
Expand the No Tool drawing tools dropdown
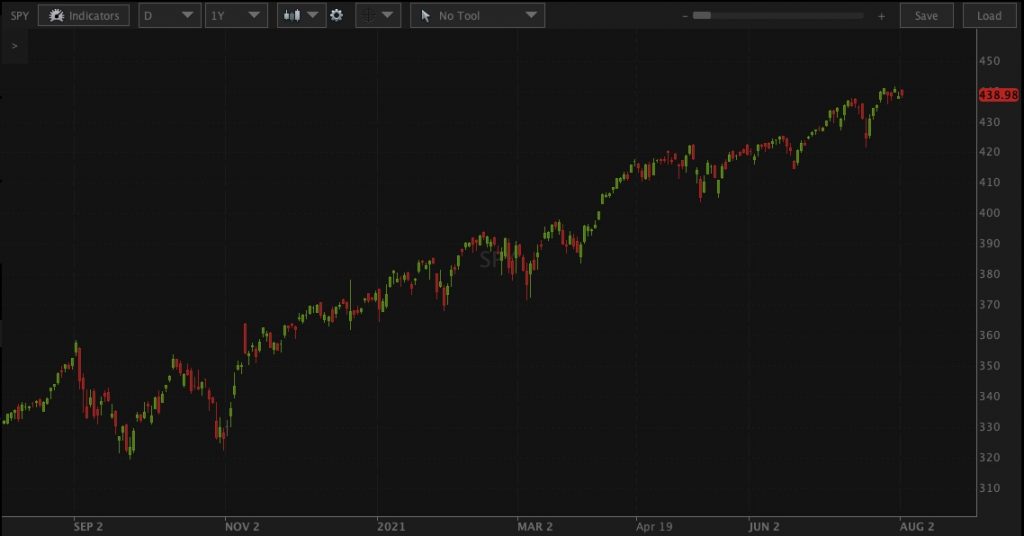pyautogui.click(x=477, y=16)
